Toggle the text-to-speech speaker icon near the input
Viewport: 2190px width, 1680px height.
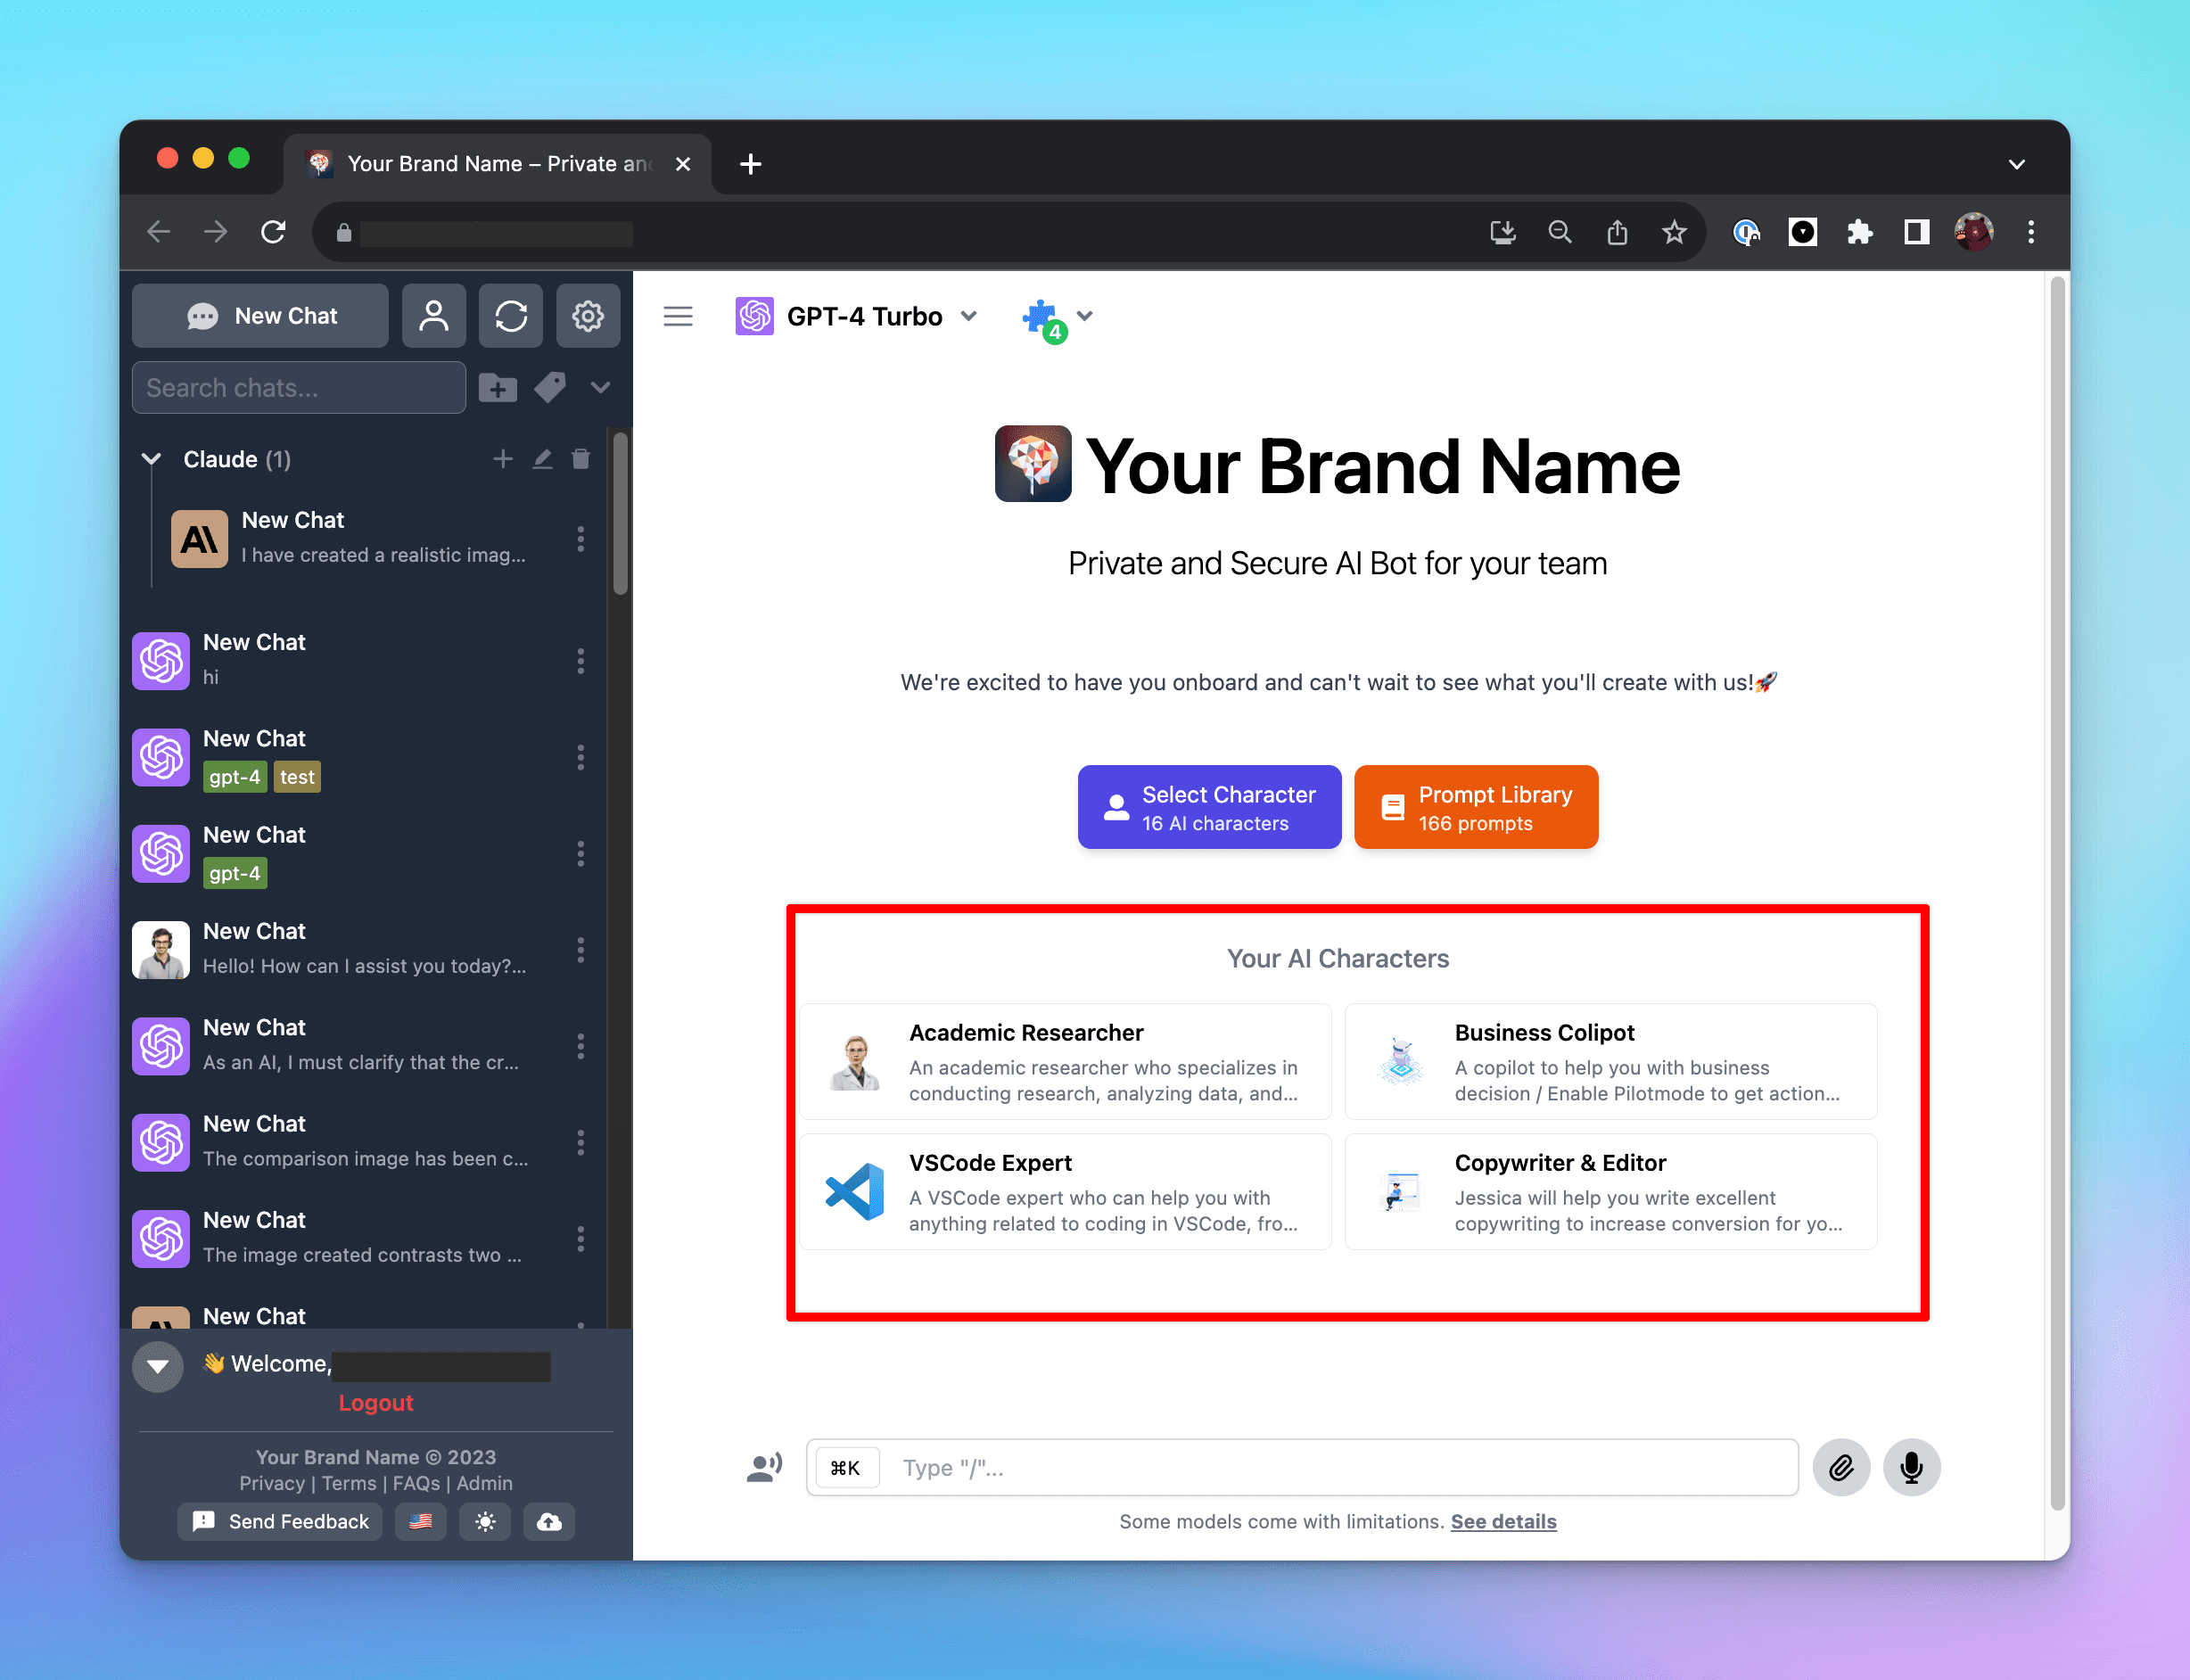coord(764,1466)
